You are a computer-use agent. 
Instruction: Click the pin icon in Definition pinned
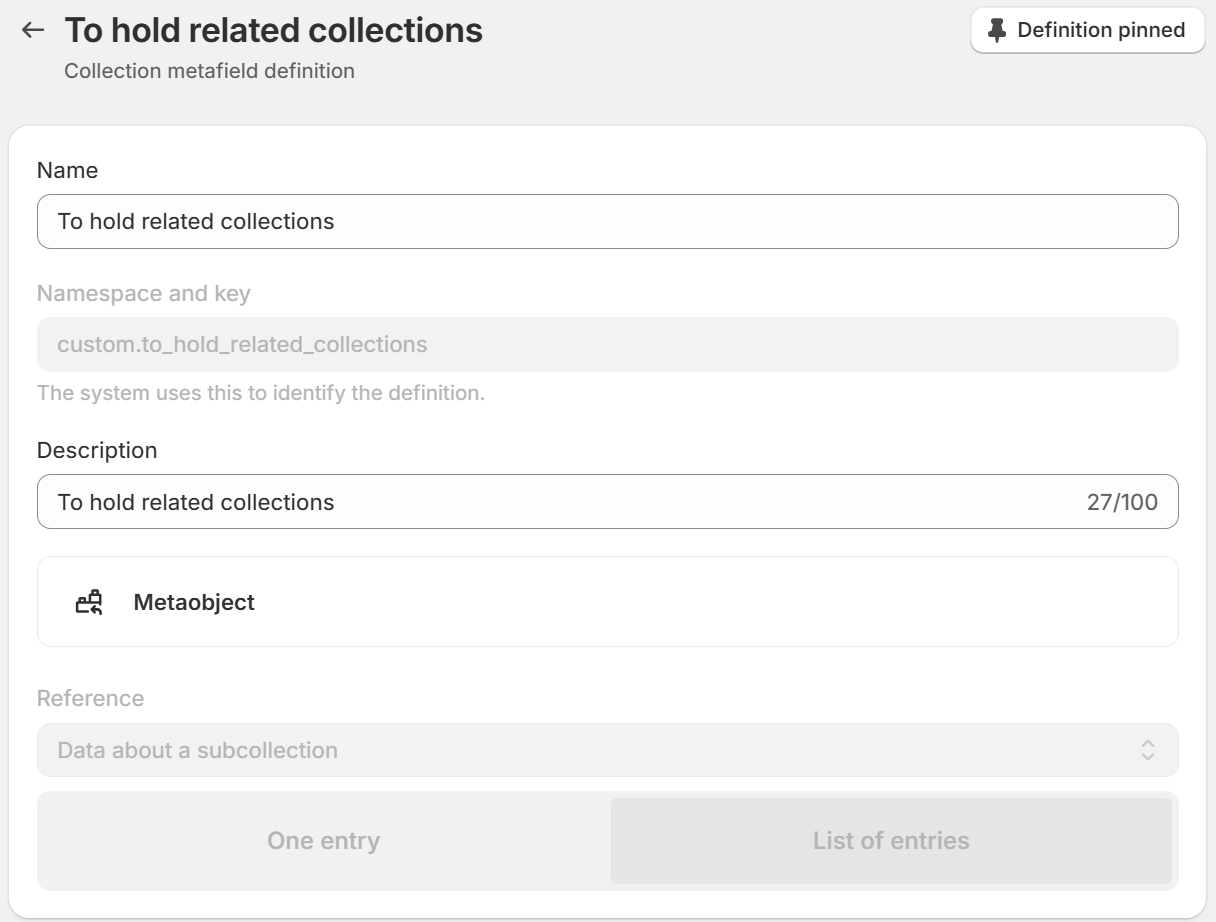(996, 30)
